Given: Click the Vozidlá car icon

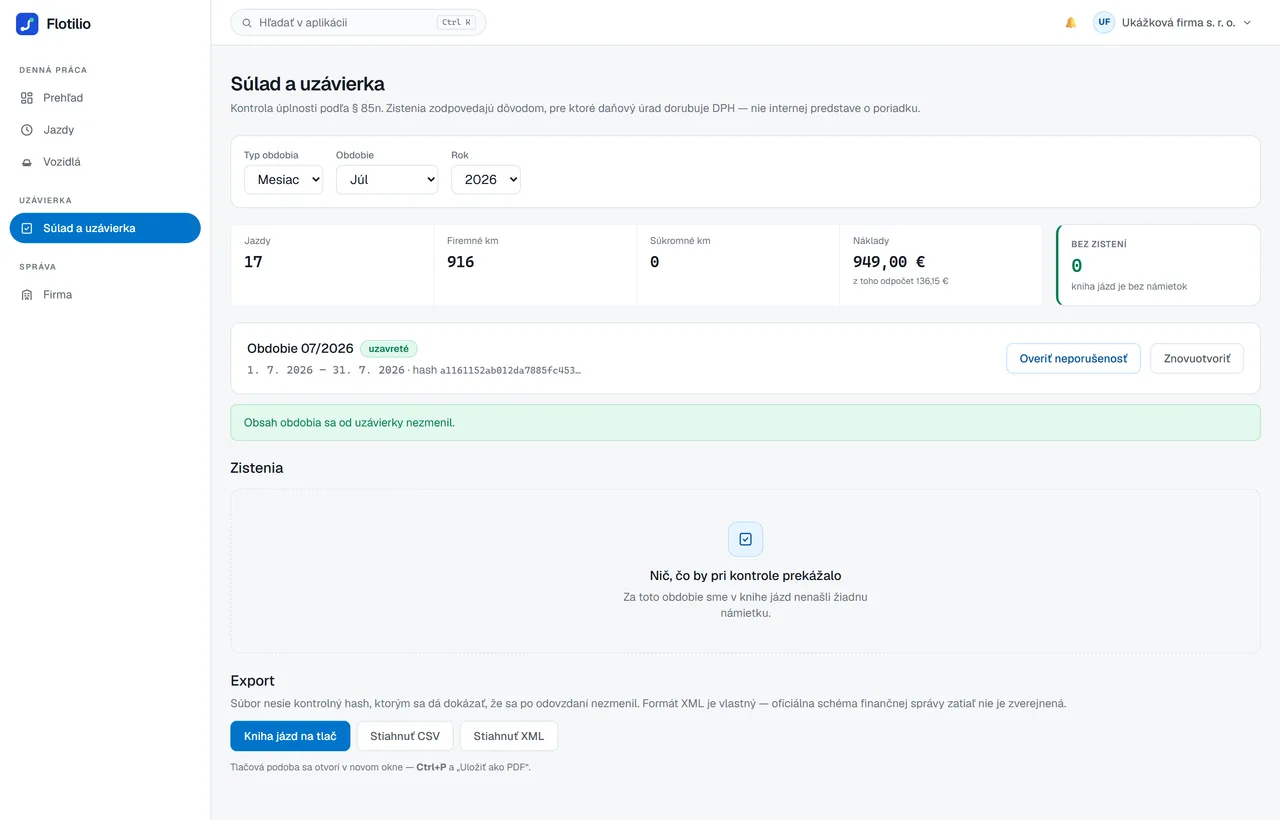Looking at the screenshot, I should [x=27, y=162].
